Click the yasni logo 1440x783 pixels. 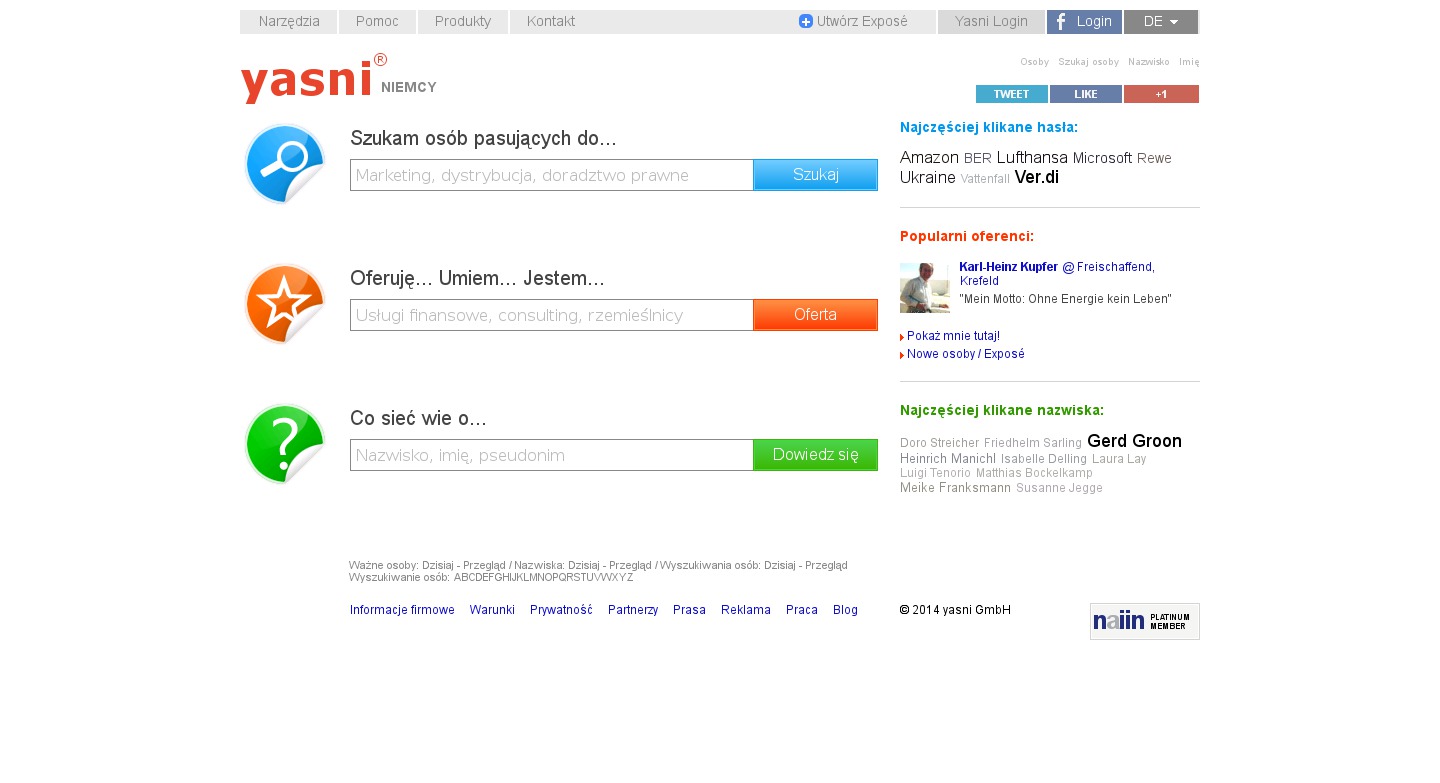tap(314, 78)
